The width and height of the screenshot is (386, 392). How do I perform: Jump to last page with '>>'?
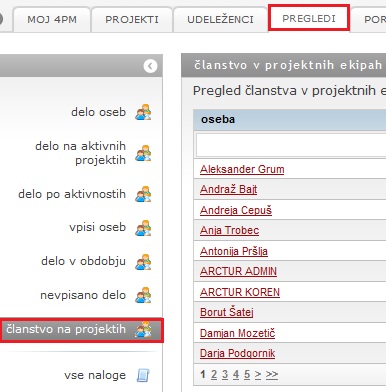pyautogui.click(x=272, y=375)
